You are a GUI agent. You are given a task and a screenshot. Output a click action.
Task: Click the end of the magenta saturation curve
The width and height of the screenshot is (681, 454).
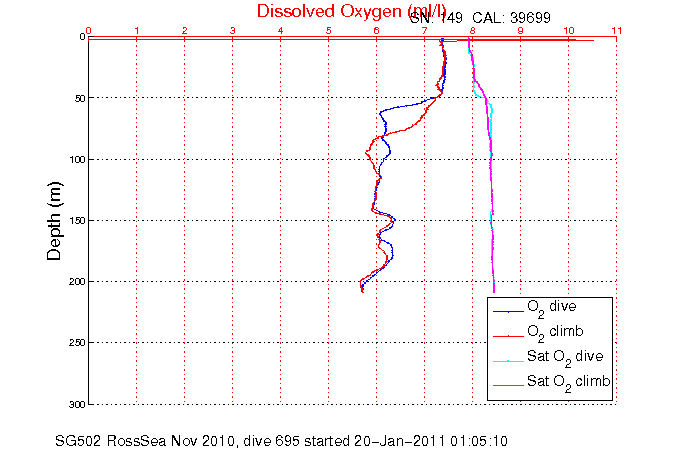point(494,292)
